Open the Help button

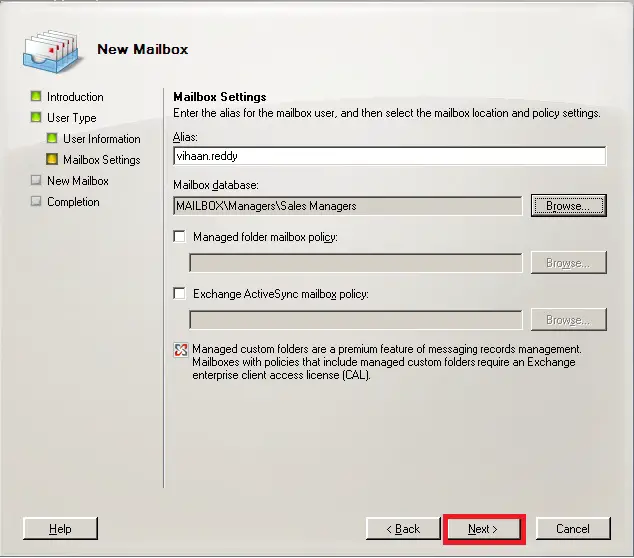click(60, 528)
